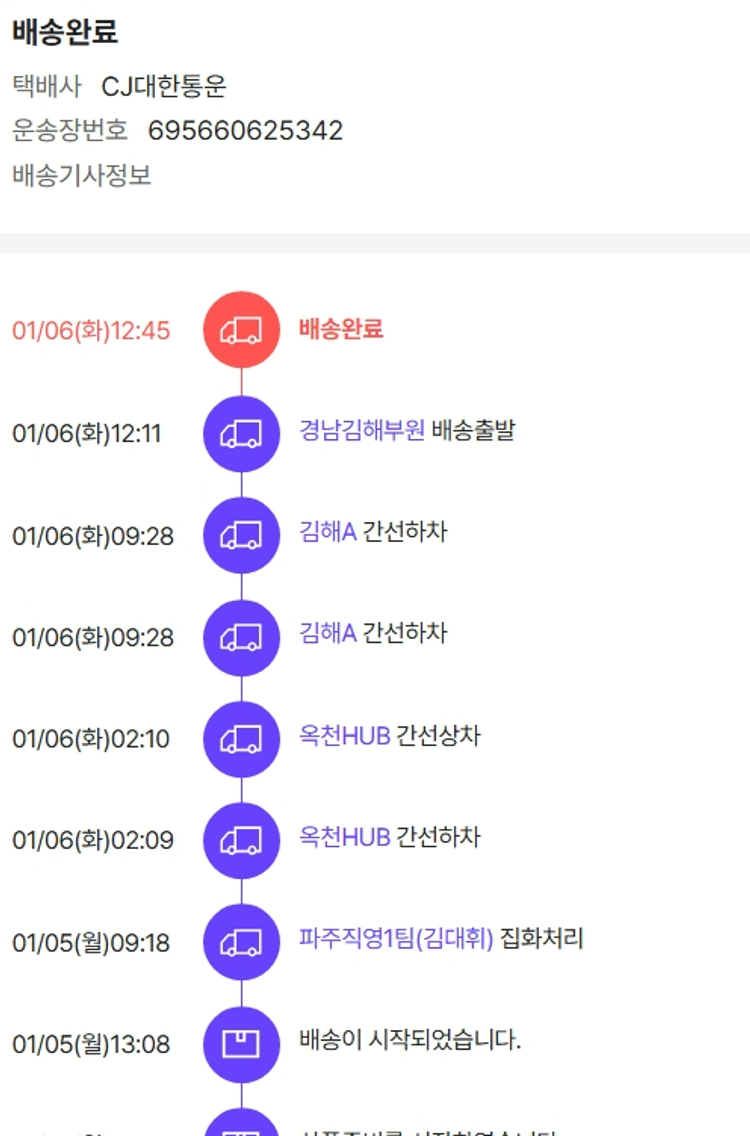Click the 01/06(화)12:45 timestamp
The image size is (750, 1136).
pyautogui.click(x=91, y=331)
